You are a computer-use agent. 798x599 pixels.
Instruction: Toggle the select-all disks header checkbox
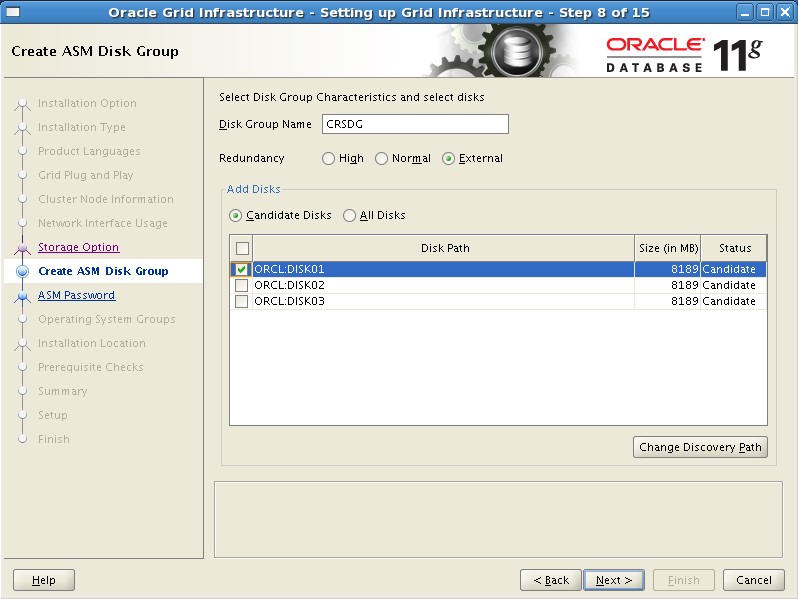click(x=242, y=248)
